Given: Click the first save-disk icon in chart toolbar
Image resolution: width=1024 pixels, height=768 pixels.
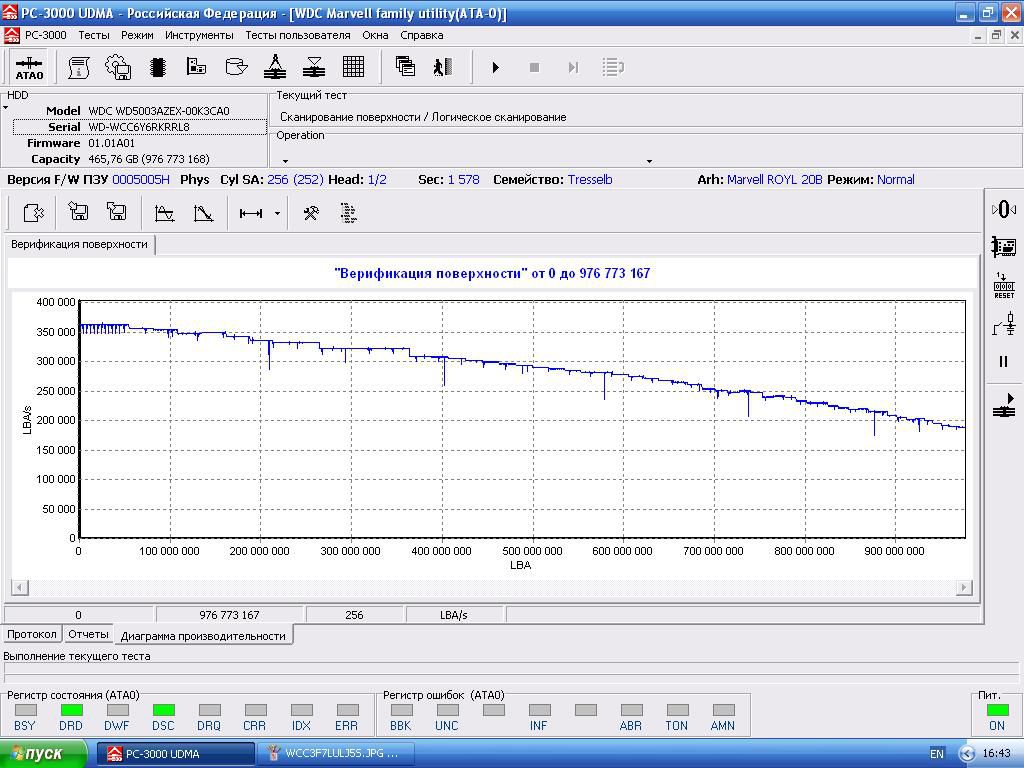Looking at the screenshot, I should click(78, 213).
